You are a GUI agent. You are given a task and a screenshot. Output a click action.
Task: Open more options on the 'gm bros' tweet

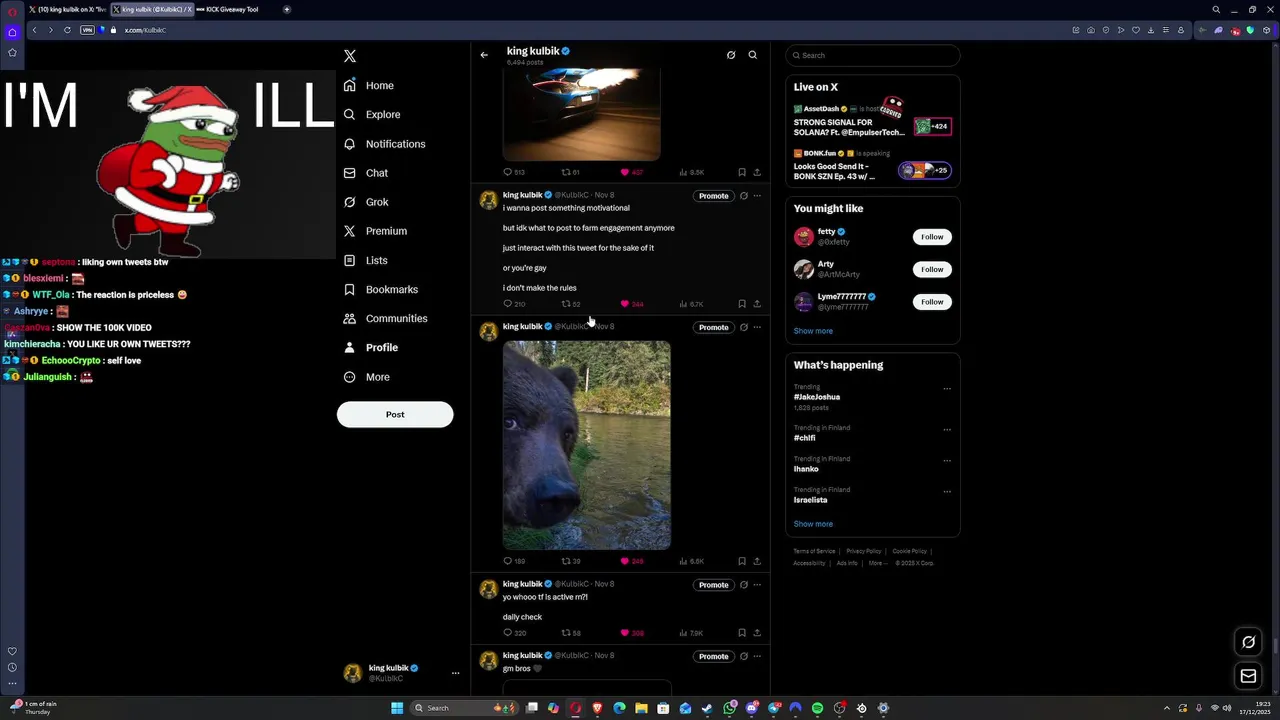(x=757, y=657)
